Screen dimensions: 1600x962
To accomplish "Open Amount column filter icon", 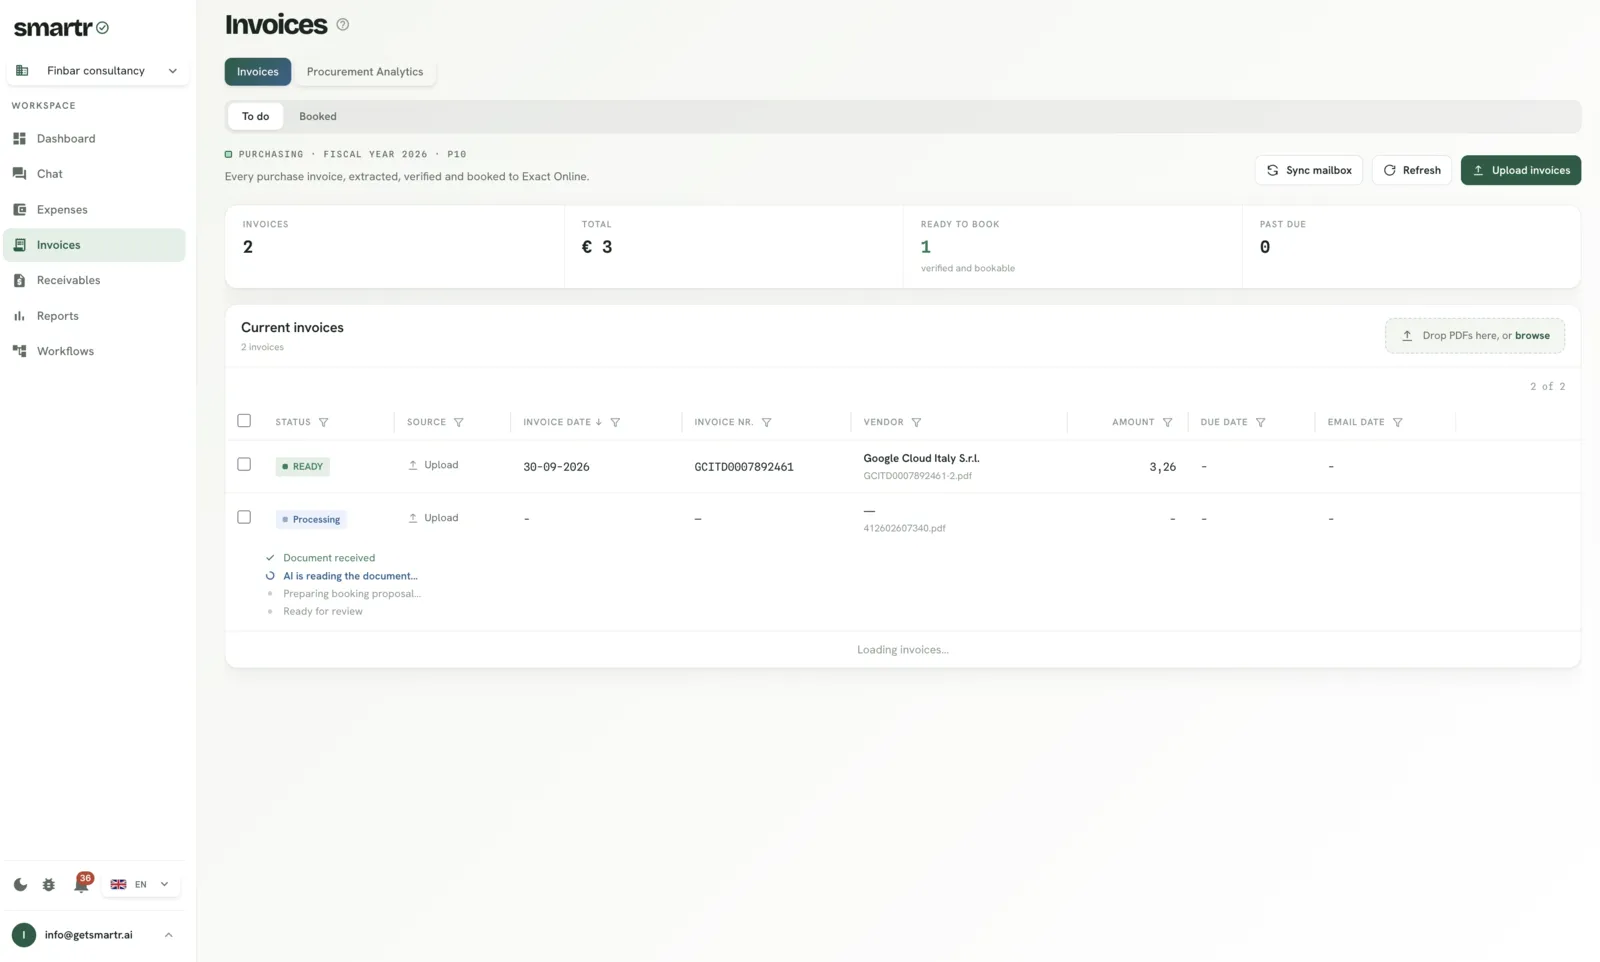I will tap(1167, 422).
